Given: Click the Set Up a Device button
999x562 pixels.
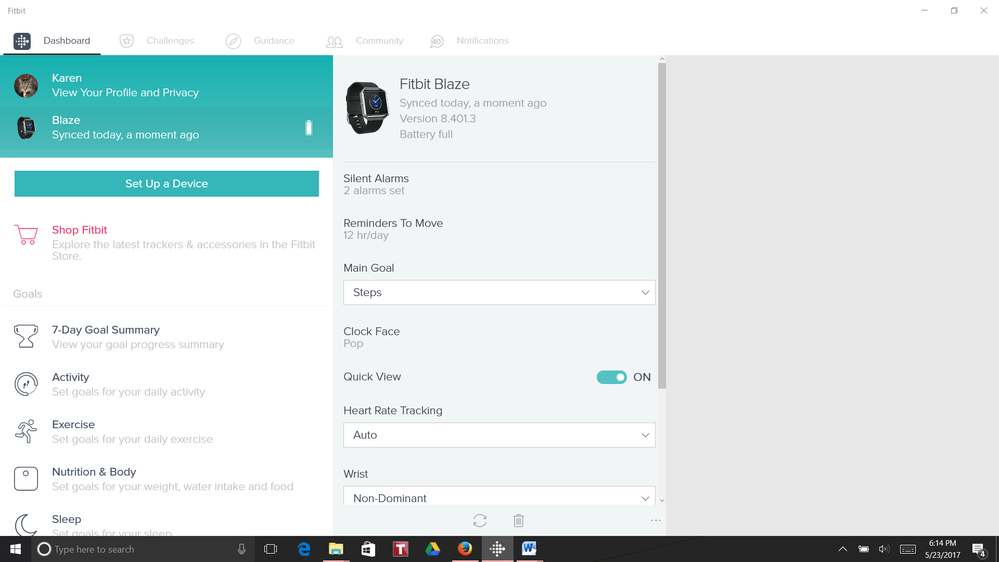Looking at the screenshot, I should click(166, 184).
